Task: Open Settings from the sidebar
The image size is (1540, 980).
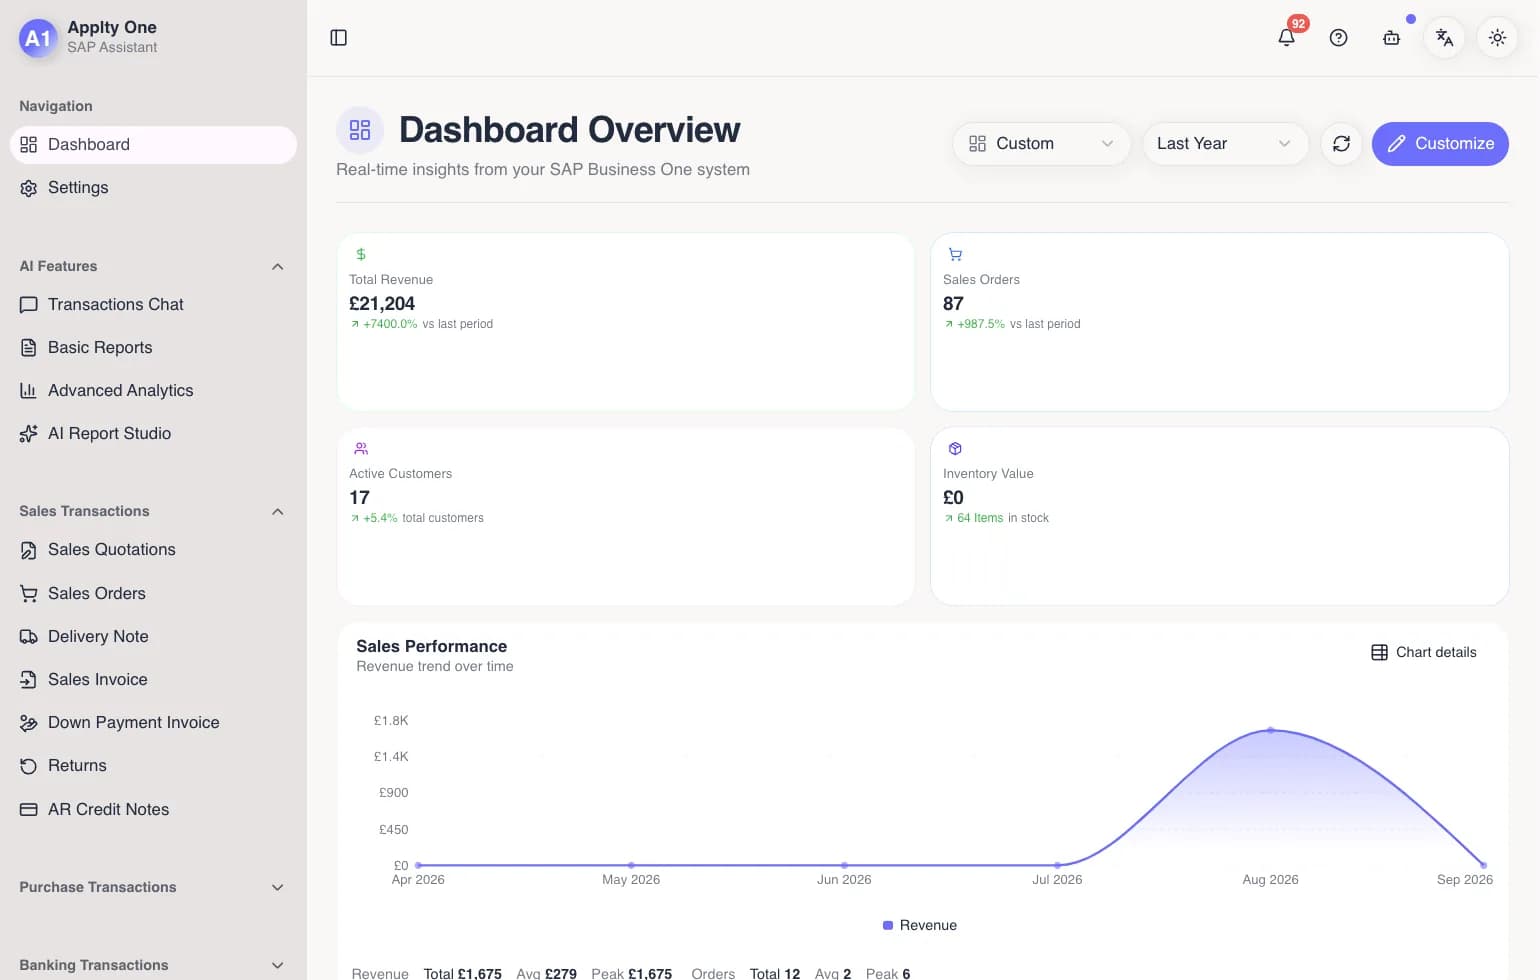Action: tap(153, 188)
